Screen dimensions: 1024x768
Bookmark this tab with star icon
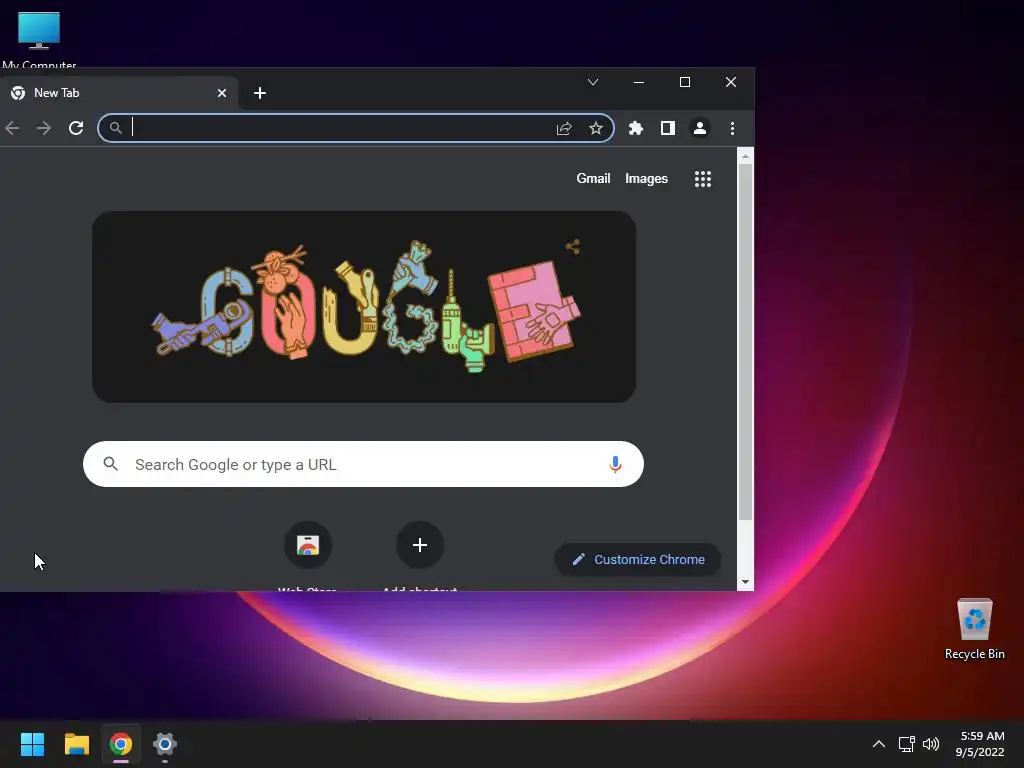click(596, 128)
